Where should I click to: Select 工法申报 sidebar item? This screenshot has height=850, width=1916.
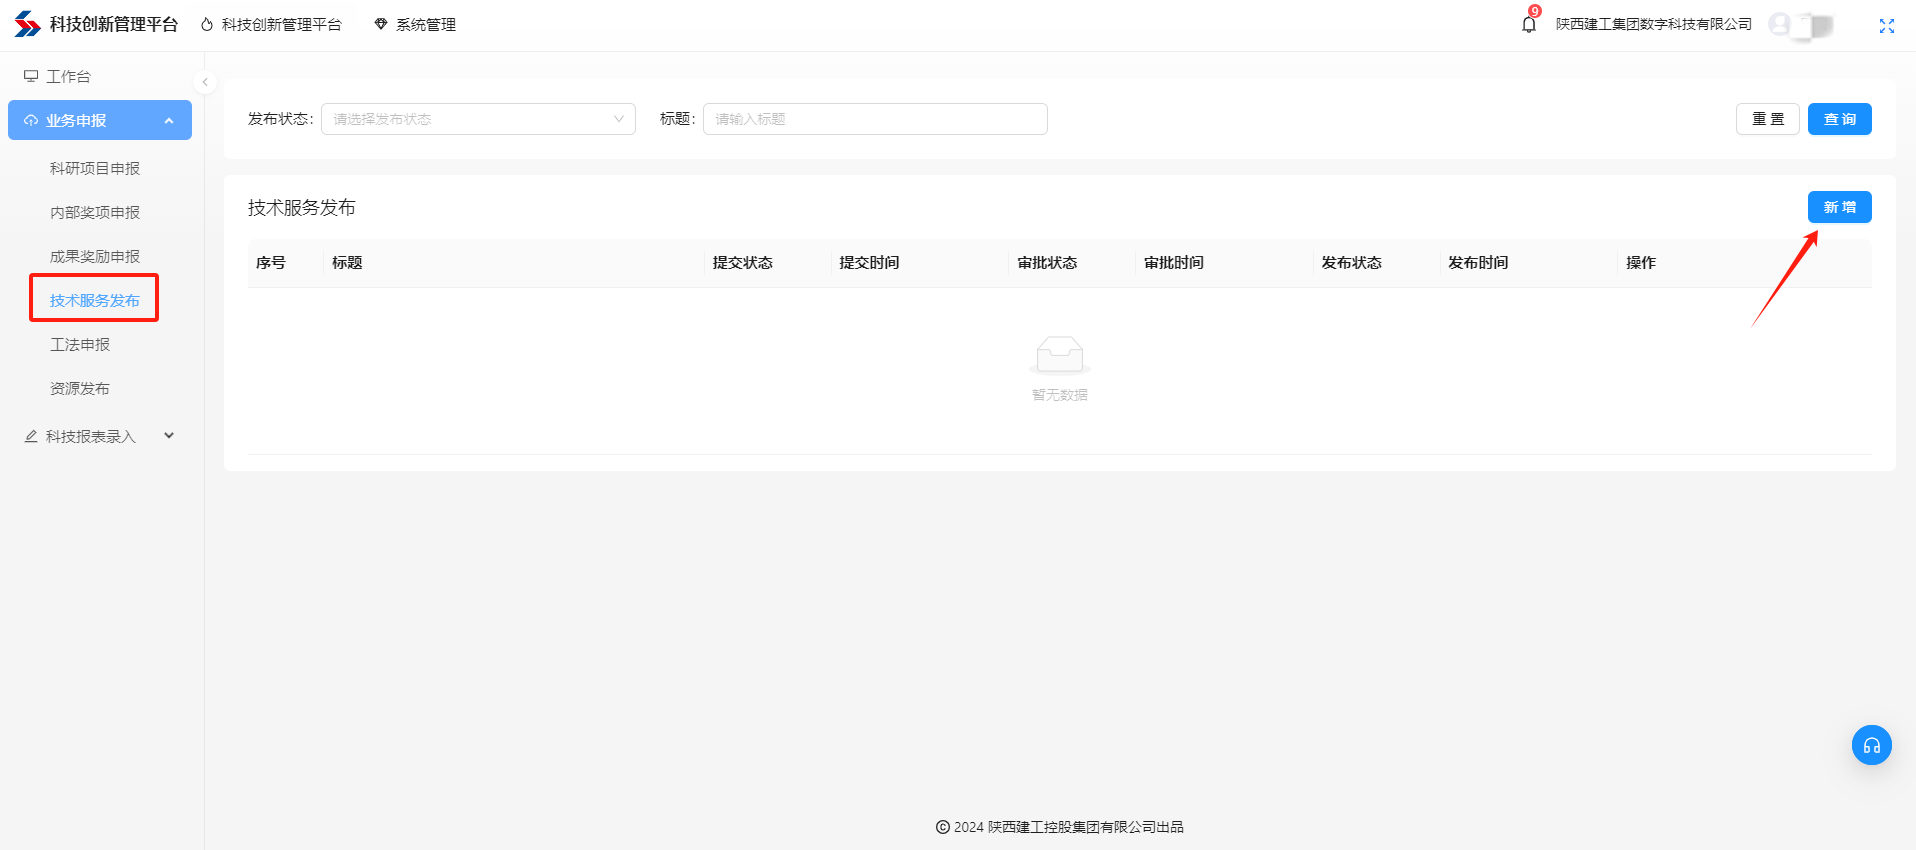point(80,344)
